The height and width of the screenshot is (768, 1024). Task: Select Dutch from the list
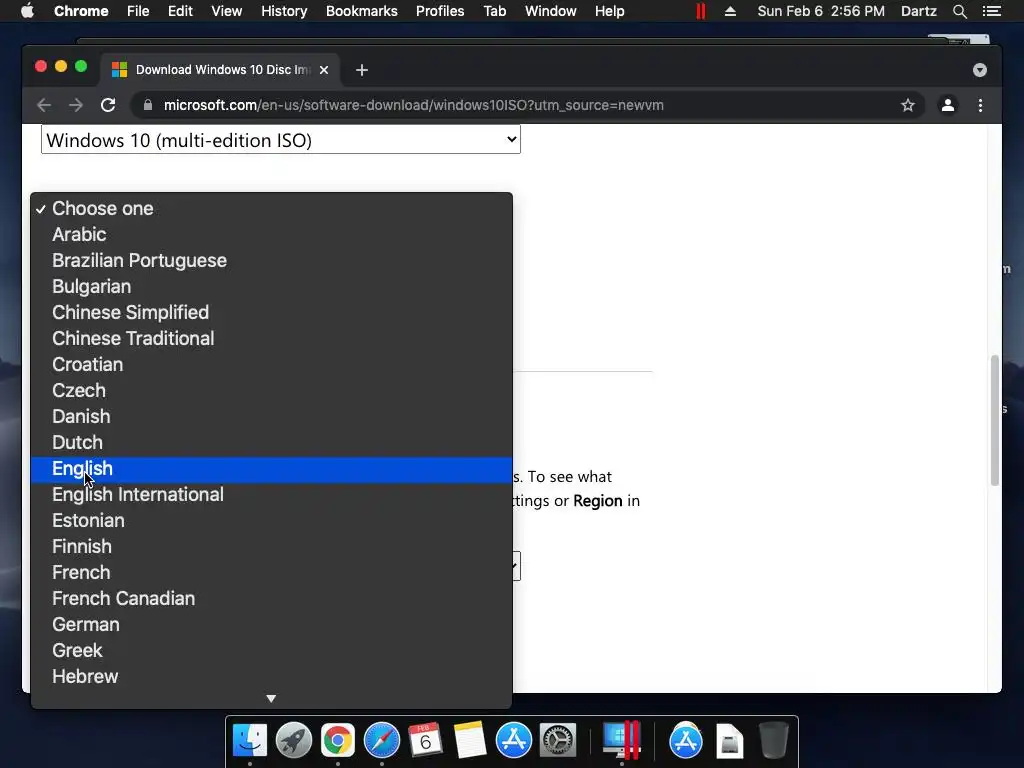point(271,443)
